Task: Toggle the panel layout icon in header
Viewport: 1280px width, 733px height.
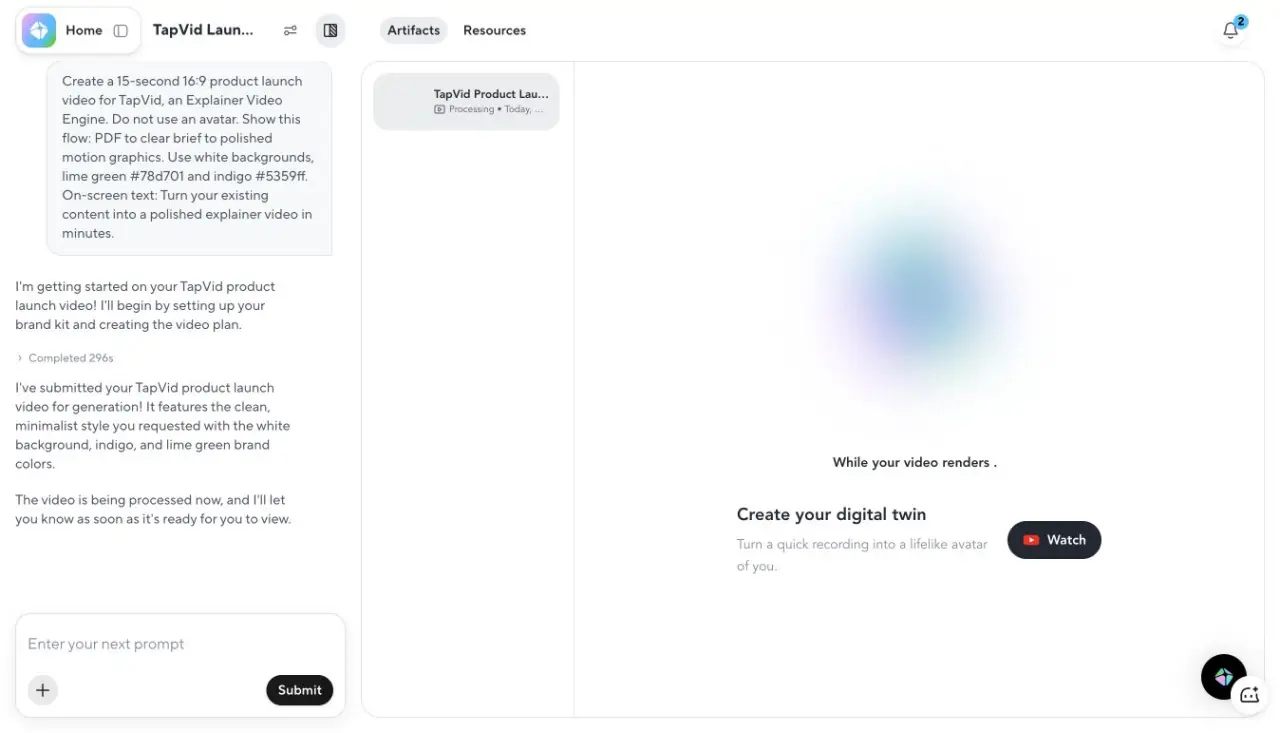Action: coord(331,31)
